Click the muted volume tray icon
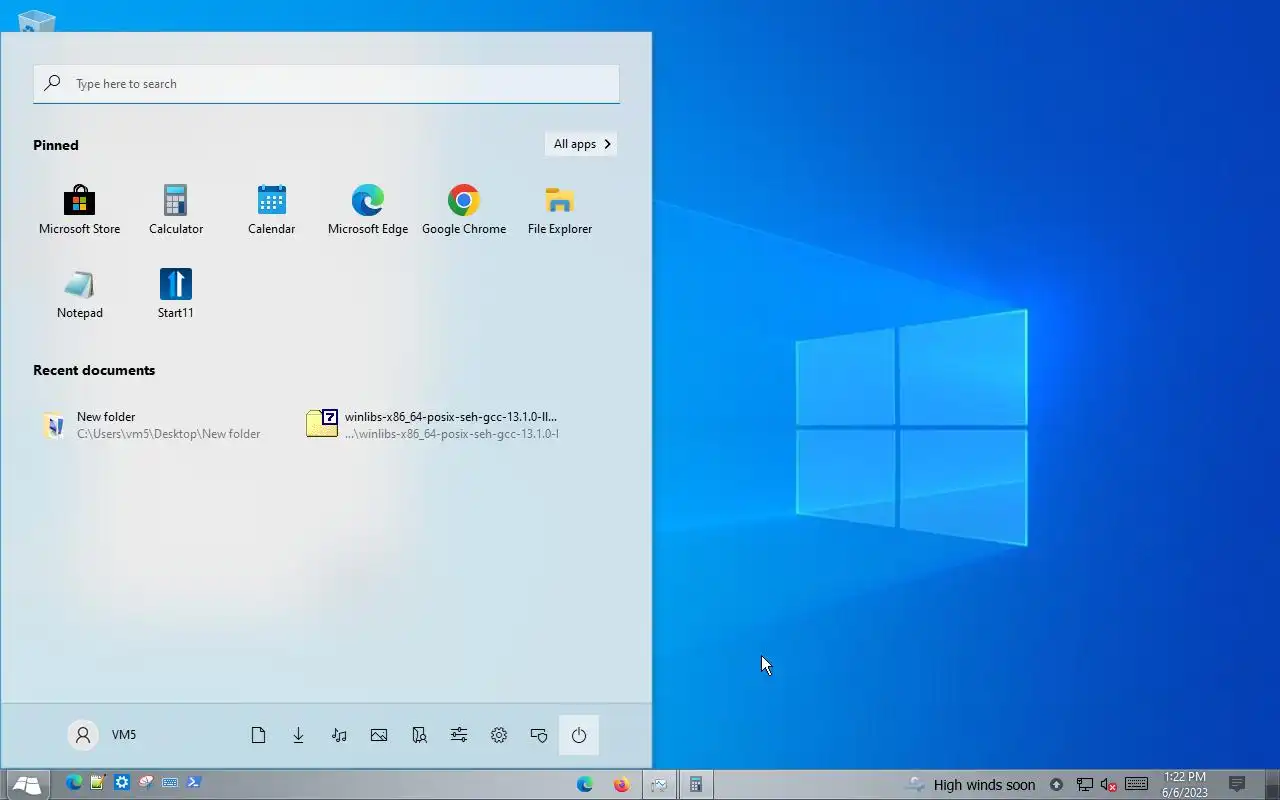 [x=1108, y=785]
